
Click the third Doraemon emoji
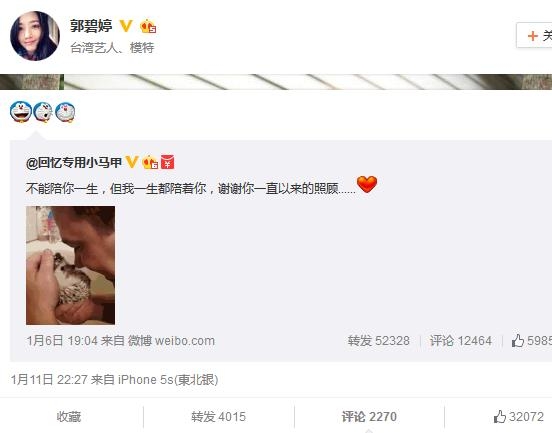pos(65,112)
